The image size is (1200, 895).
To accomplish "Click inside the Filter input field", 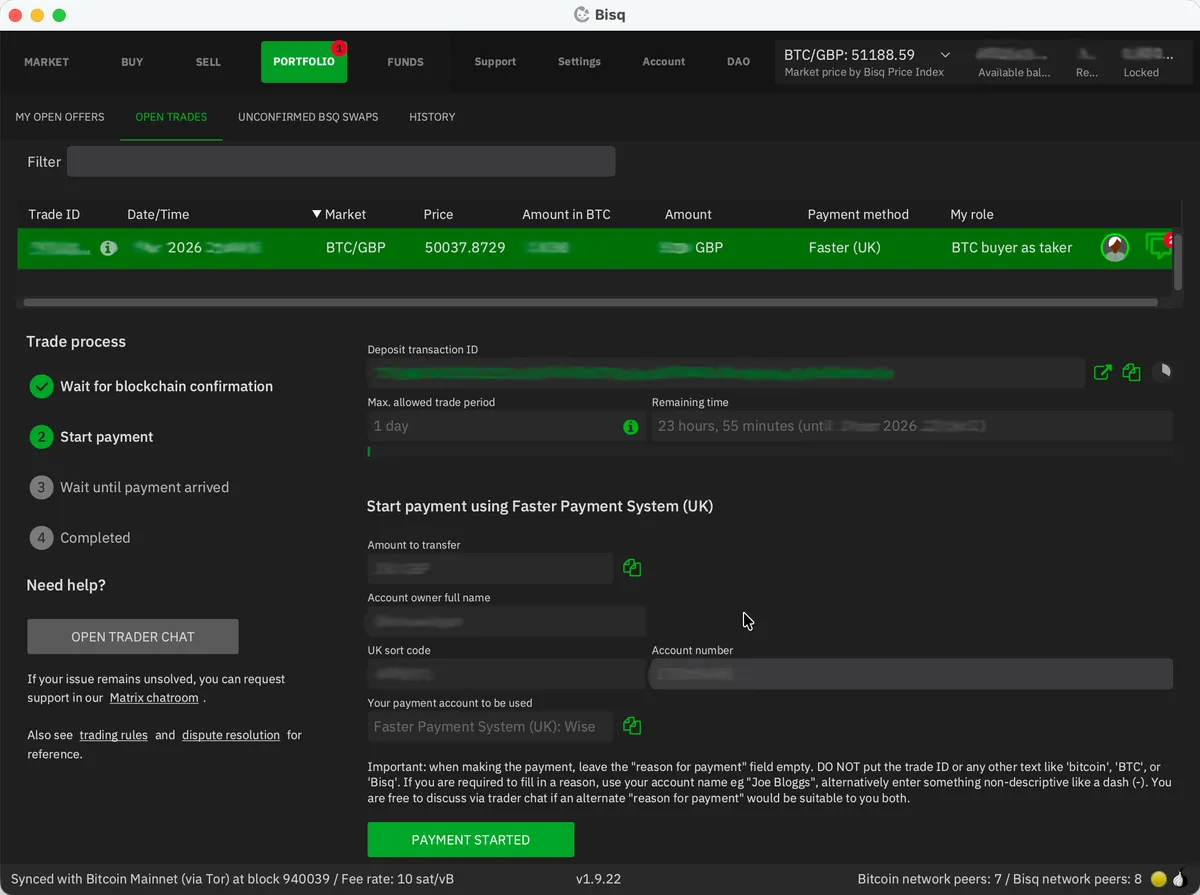I will click(x=340, y=161).
